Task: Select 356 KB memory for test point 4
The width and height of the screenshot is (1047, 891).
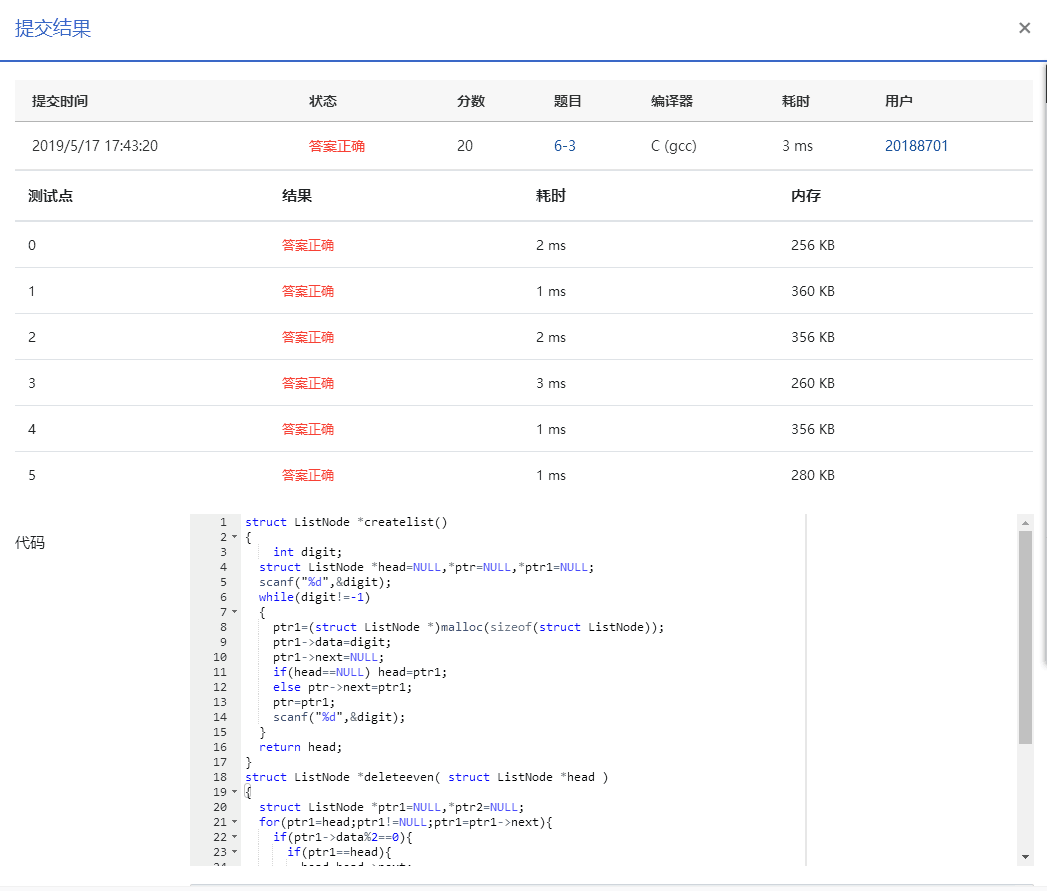Action: [x=813, y=429]
